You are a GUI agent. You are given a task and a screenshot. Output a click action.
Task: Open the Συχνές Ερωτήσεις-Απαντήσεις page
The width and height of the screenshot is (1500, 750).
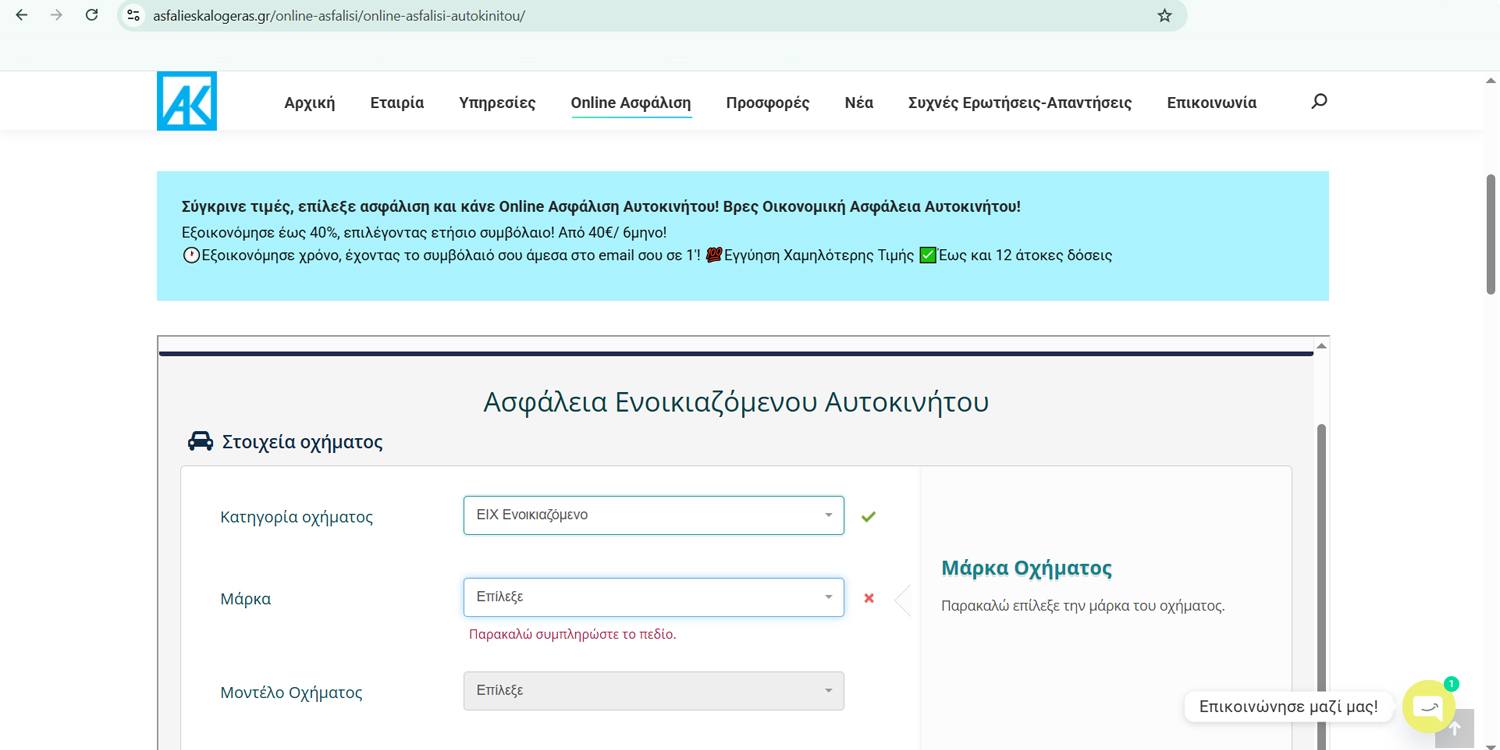tap(1019, 102)
